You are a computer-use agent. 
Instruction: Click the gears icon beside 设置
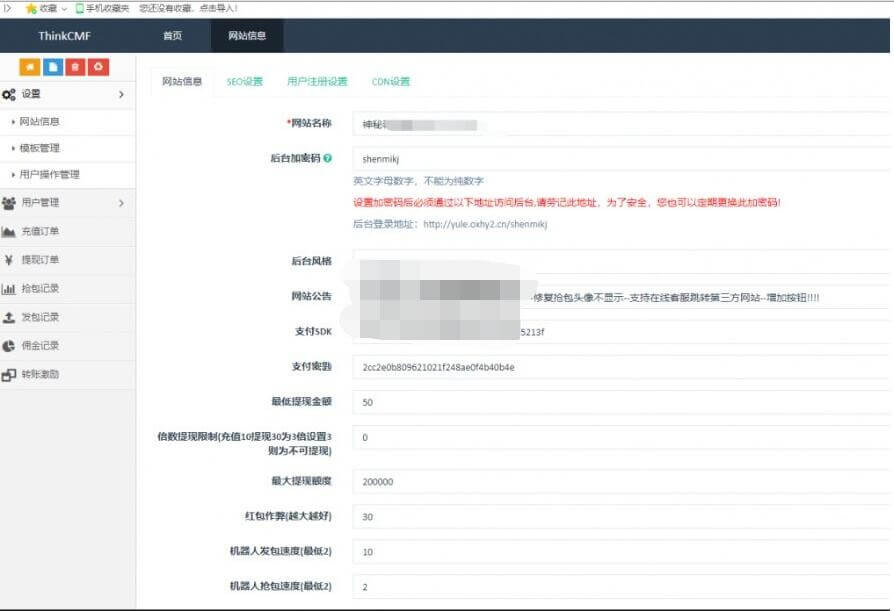tap(9, 95)
